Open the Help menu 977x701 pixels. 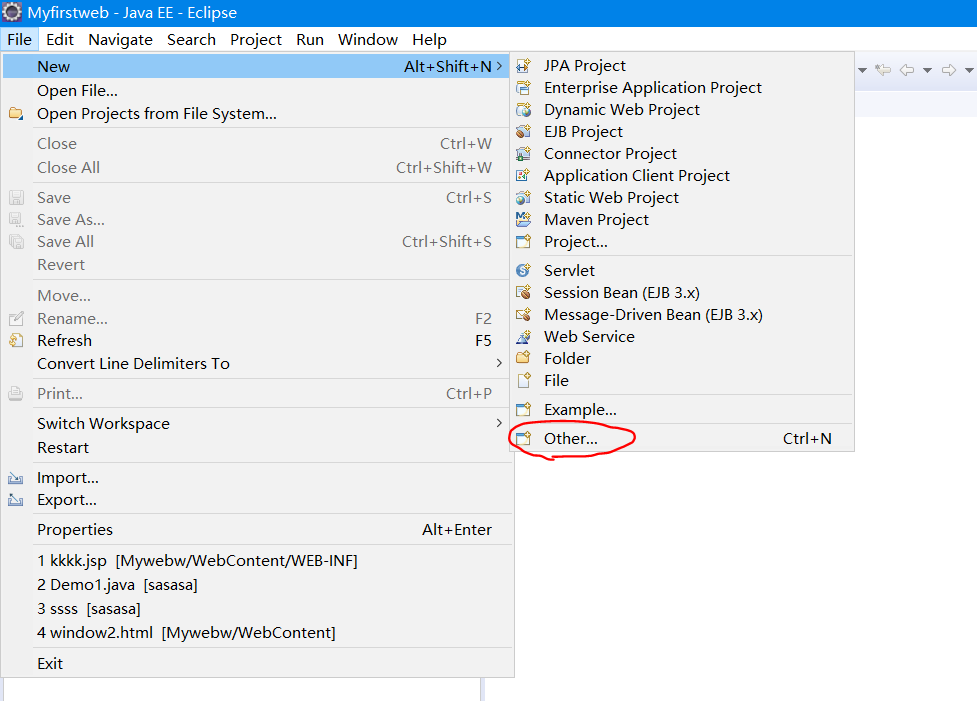click(x=429, y=39)
